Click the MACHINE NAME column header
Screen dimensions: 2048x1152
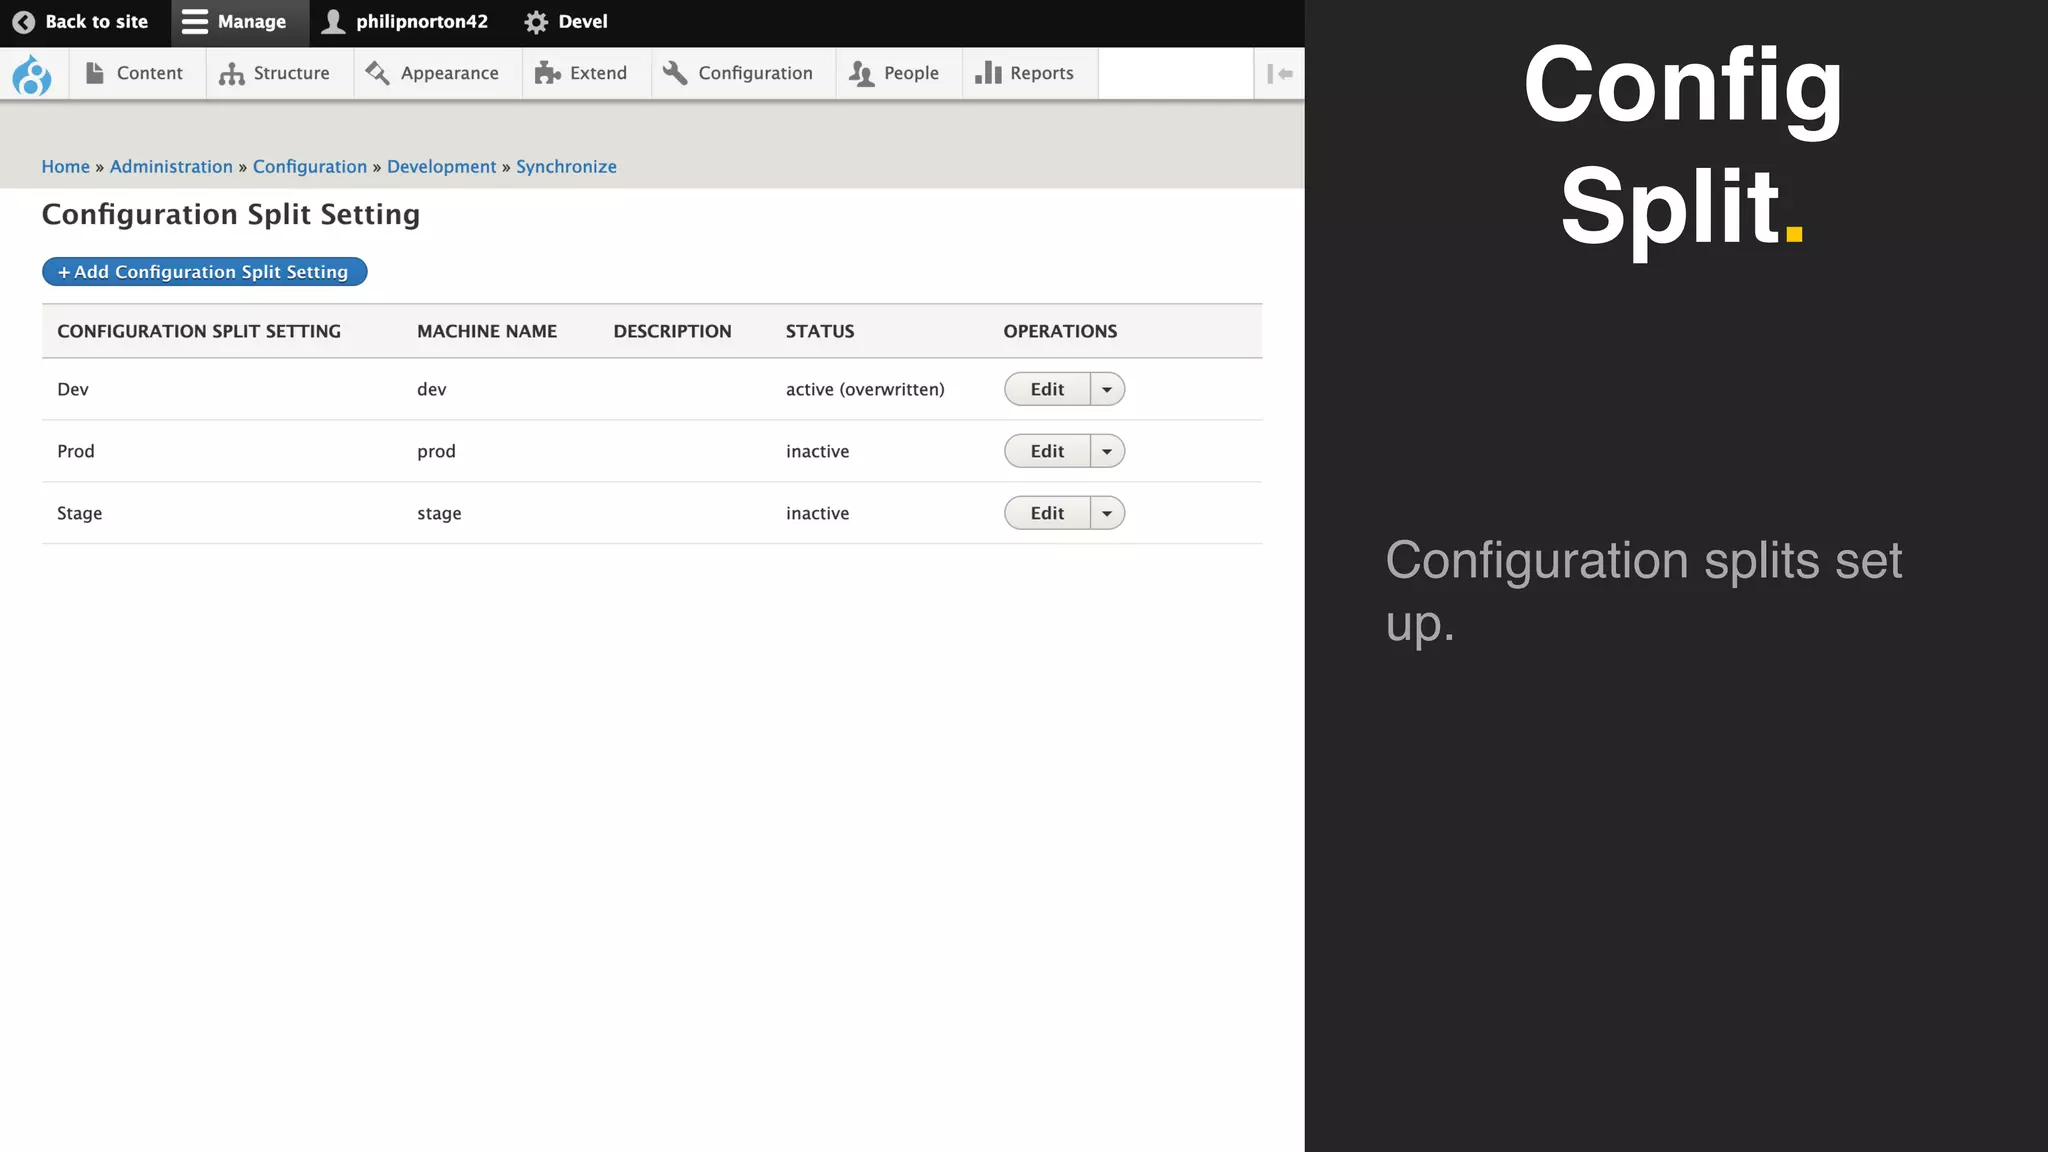487,331
